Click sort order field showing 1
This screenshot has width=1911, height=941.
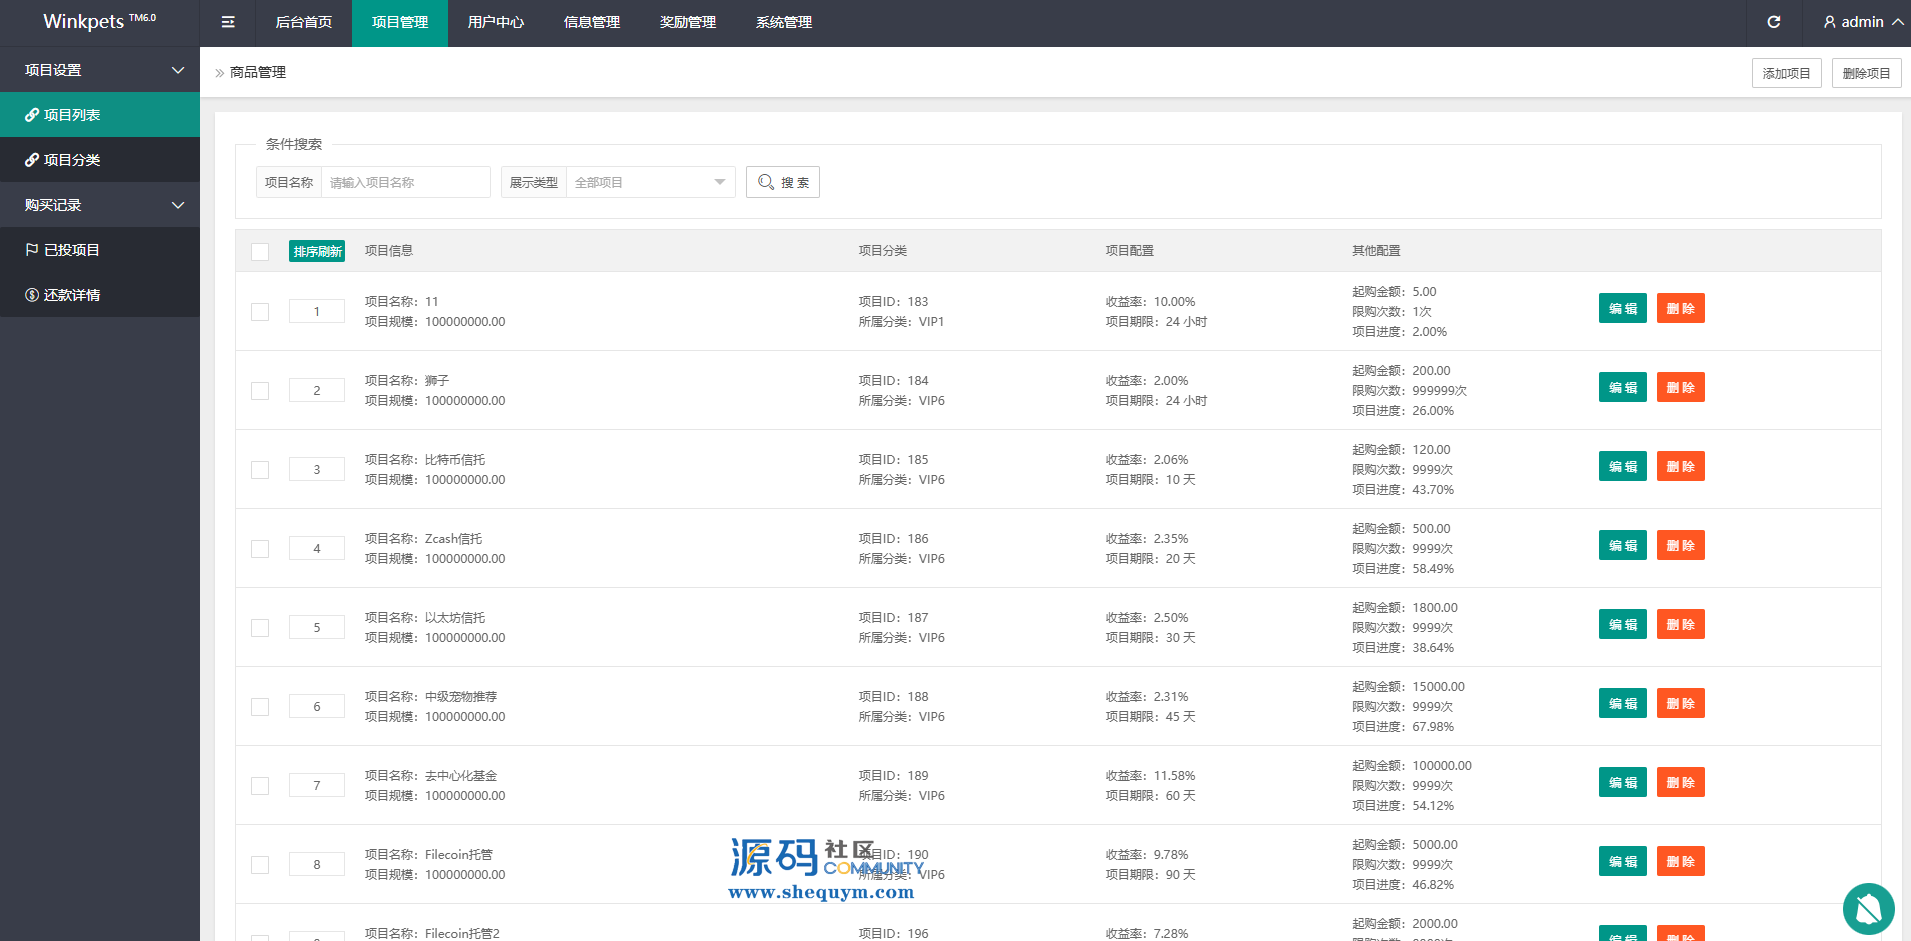point(317,311)
